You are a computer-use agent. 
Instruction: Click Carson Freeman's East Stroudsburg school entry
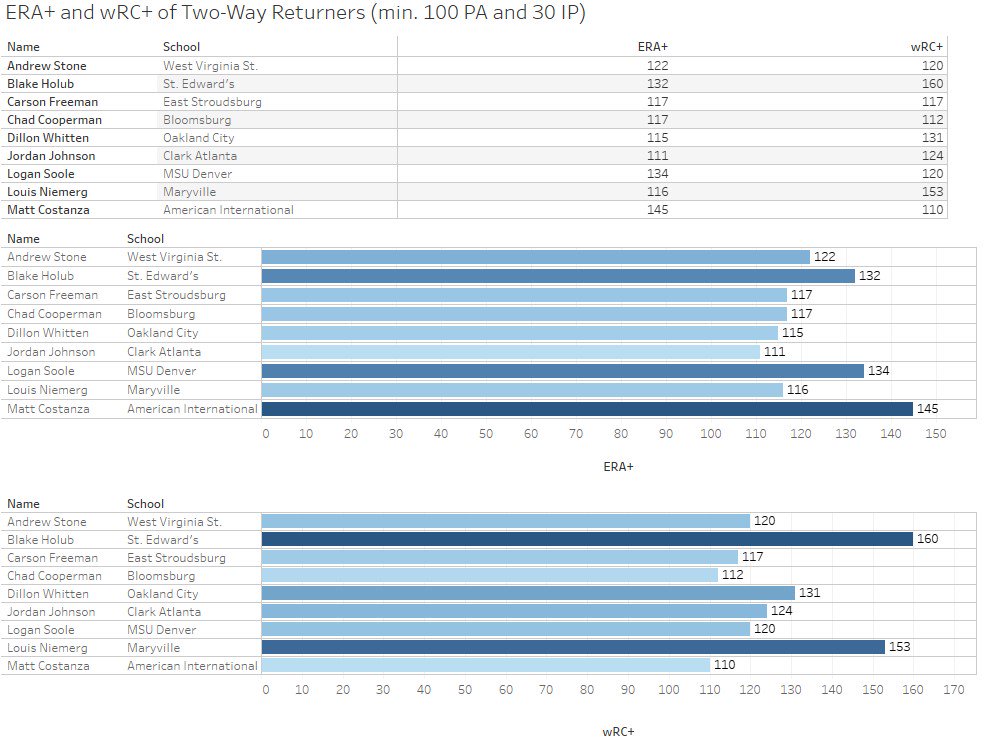(x=209, y=101)
